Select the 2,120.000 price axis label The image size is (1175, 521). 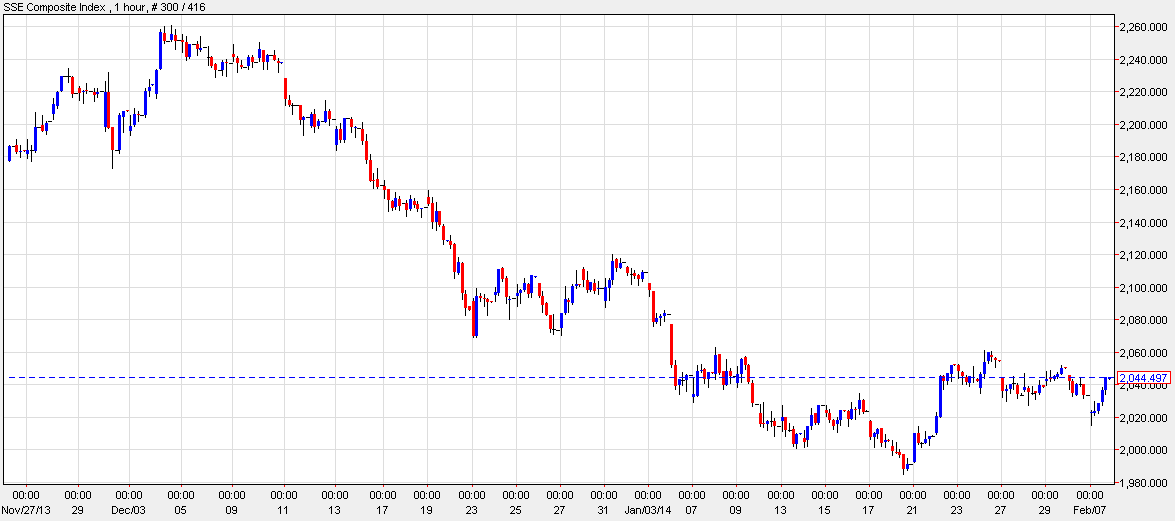[x=1143, y=255]
